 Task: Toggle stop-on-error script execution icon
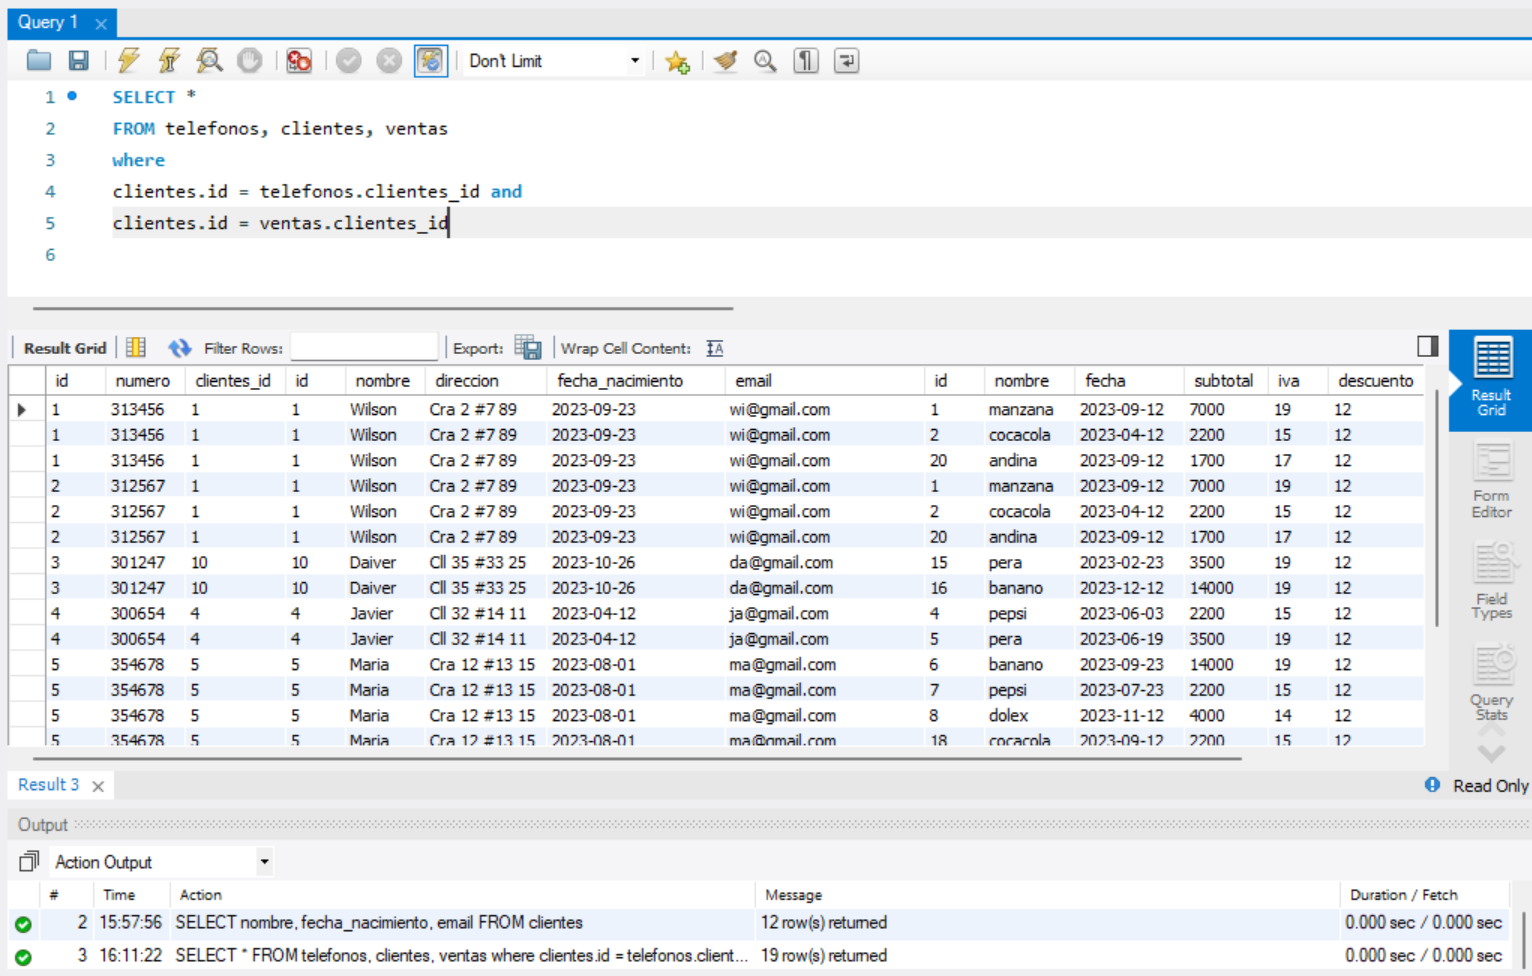click(x=299, y=61)
